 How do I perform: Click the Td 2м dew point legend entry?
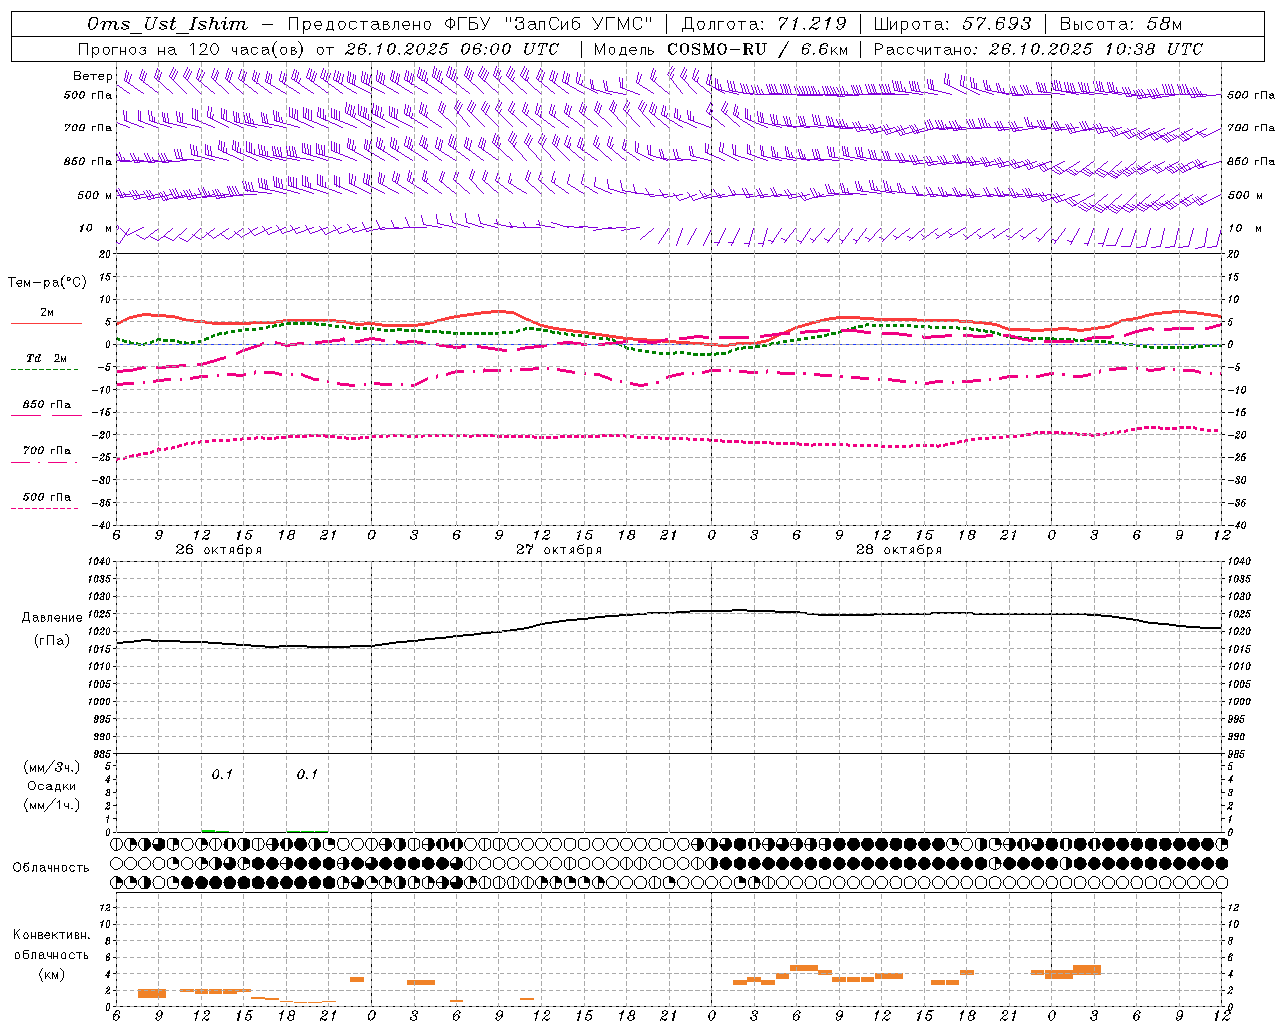(x=46, y=361)
